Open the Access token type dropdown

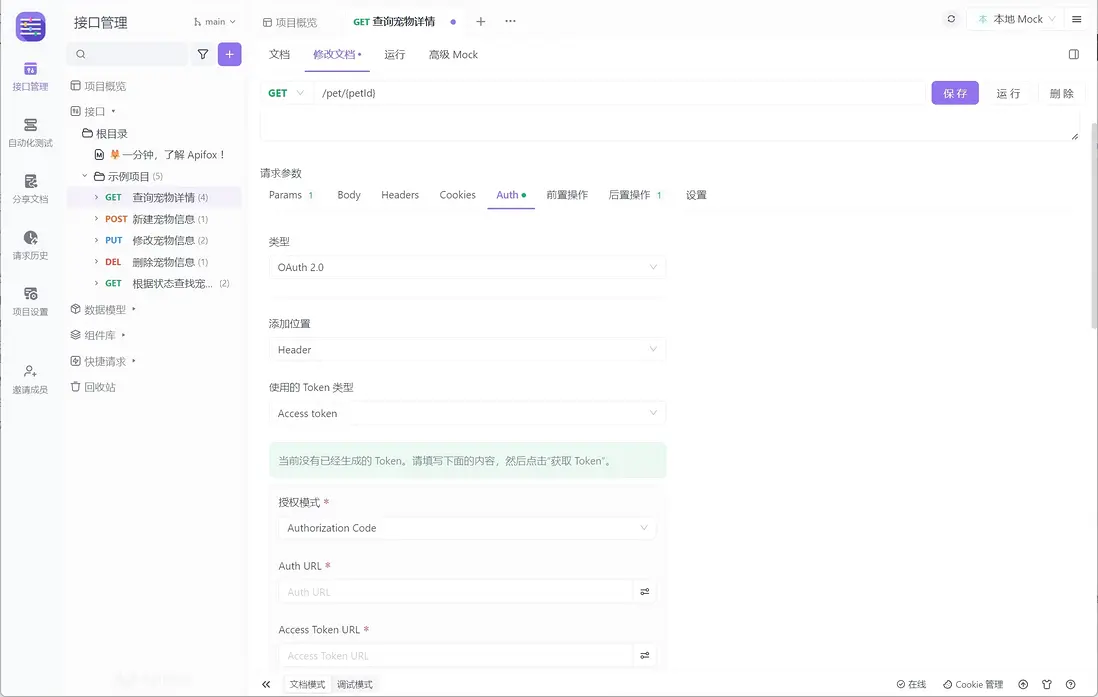[467, 413]
